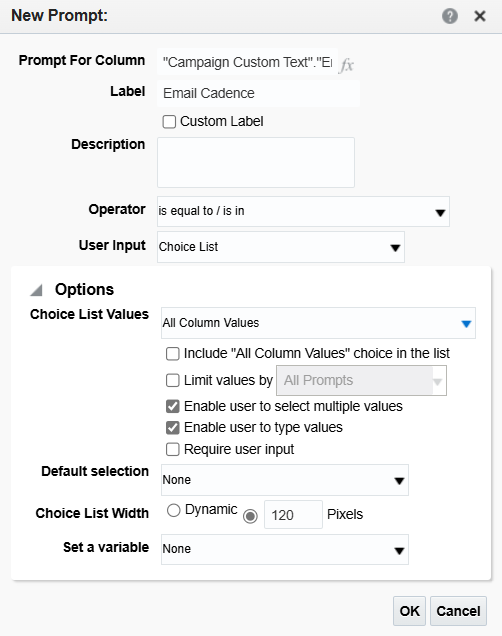
Task: Open the Set a variable dropdown
Action: tap(285, 550)
